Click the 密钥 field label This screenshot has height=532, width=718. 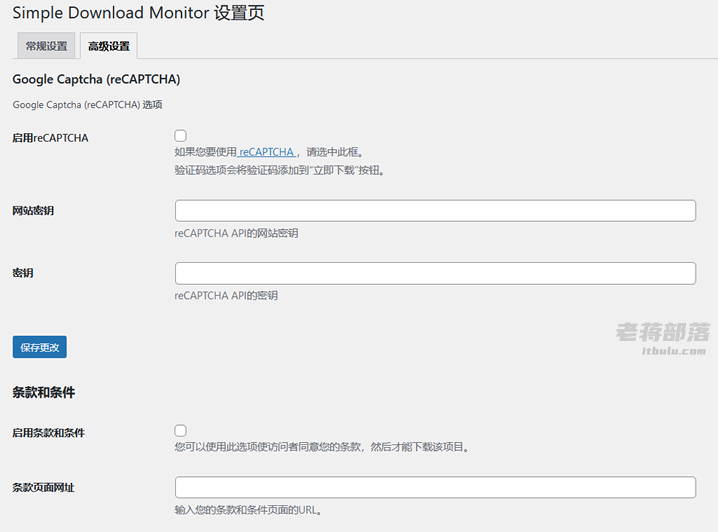(x=23, y=273)
